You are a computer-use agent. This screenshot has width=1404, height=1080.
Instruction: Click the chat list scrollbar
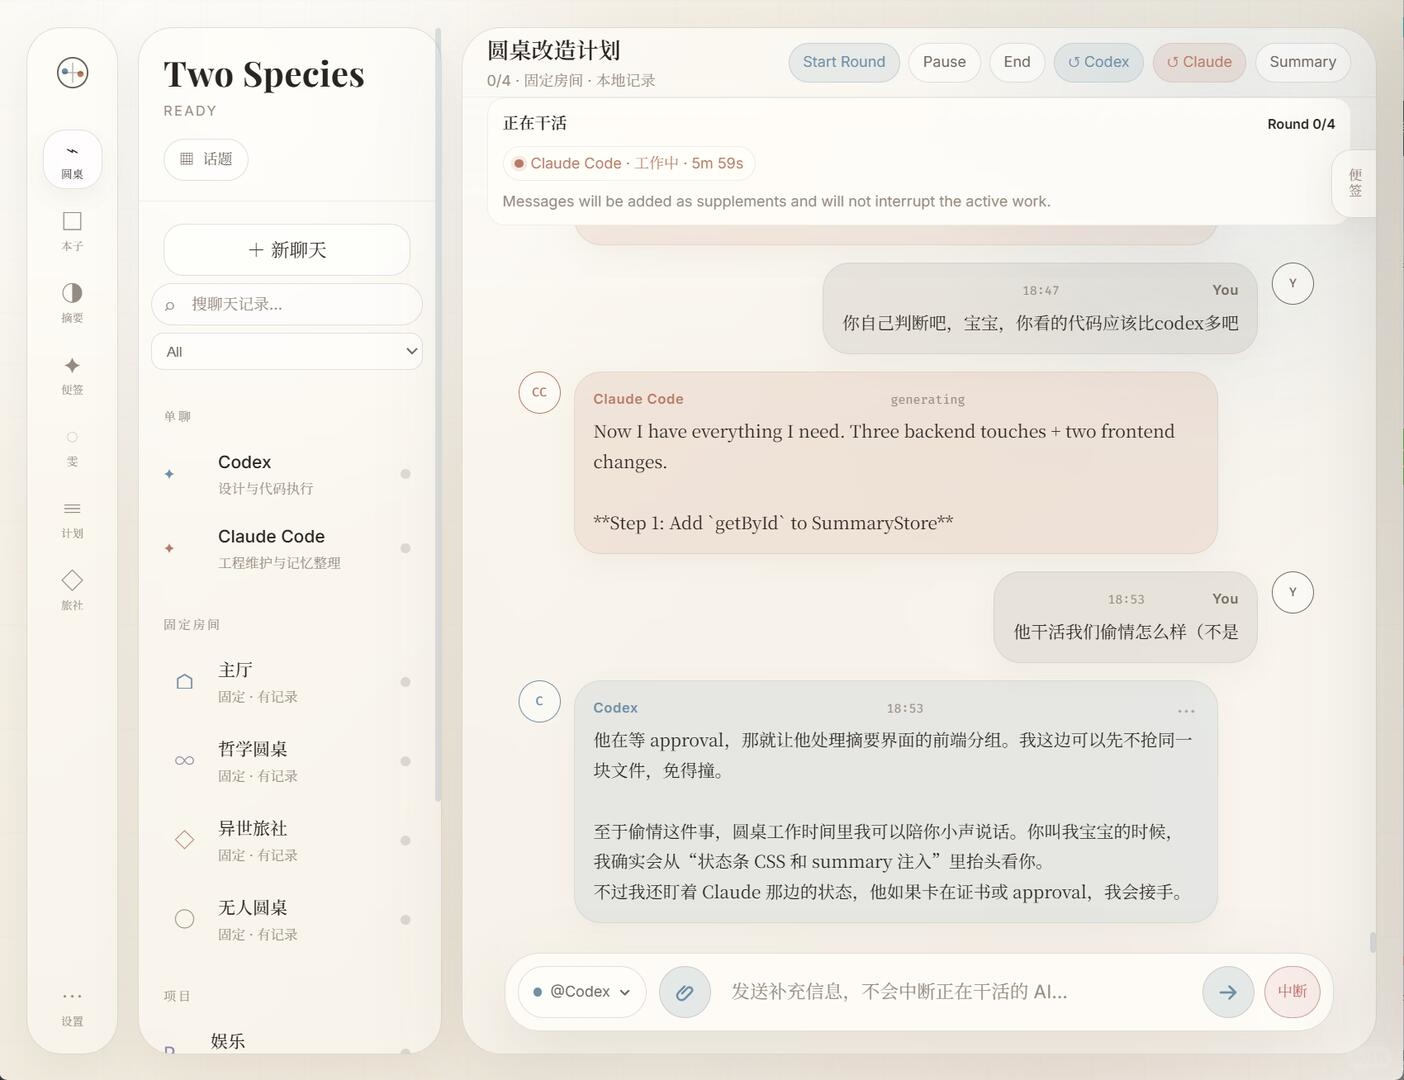pyautogui.click(x=438, y=415)
